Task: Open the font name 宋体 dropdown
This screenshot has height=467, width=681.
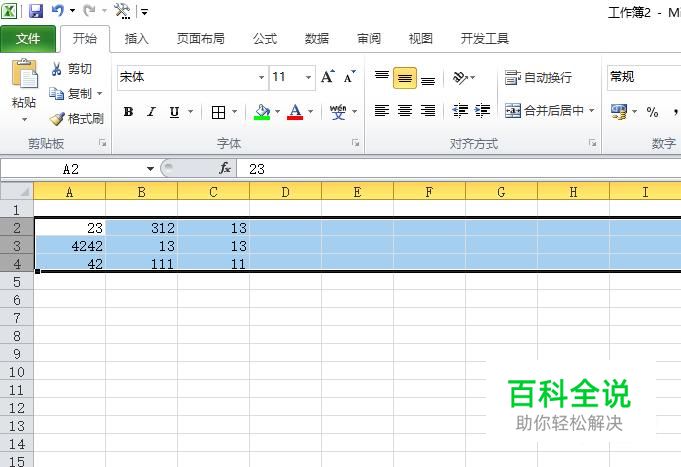Action: [261, 77]
